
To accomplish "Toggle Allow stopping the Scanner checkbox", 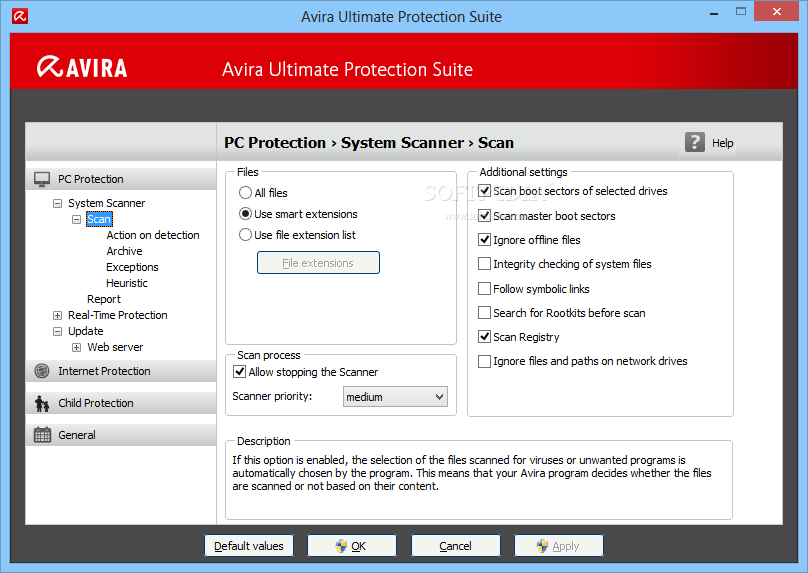I will [240, 372].
